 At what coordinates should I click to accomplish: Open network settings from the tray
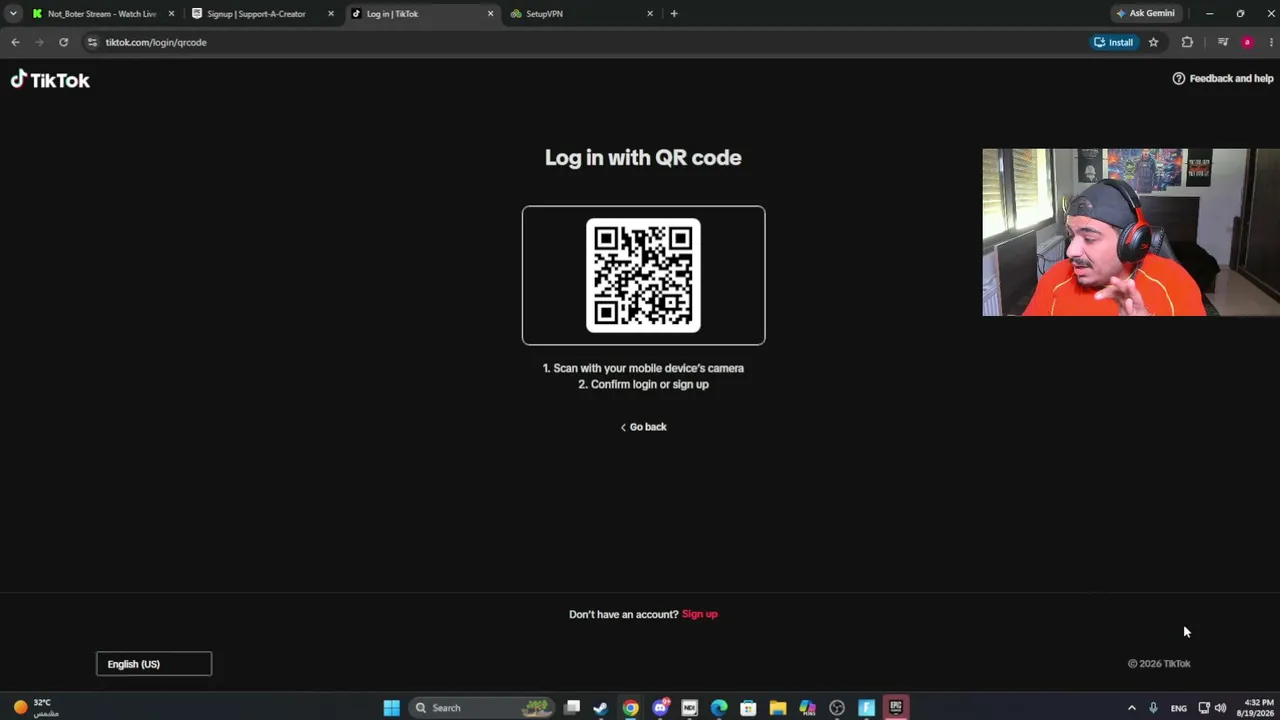[1204, 708]
